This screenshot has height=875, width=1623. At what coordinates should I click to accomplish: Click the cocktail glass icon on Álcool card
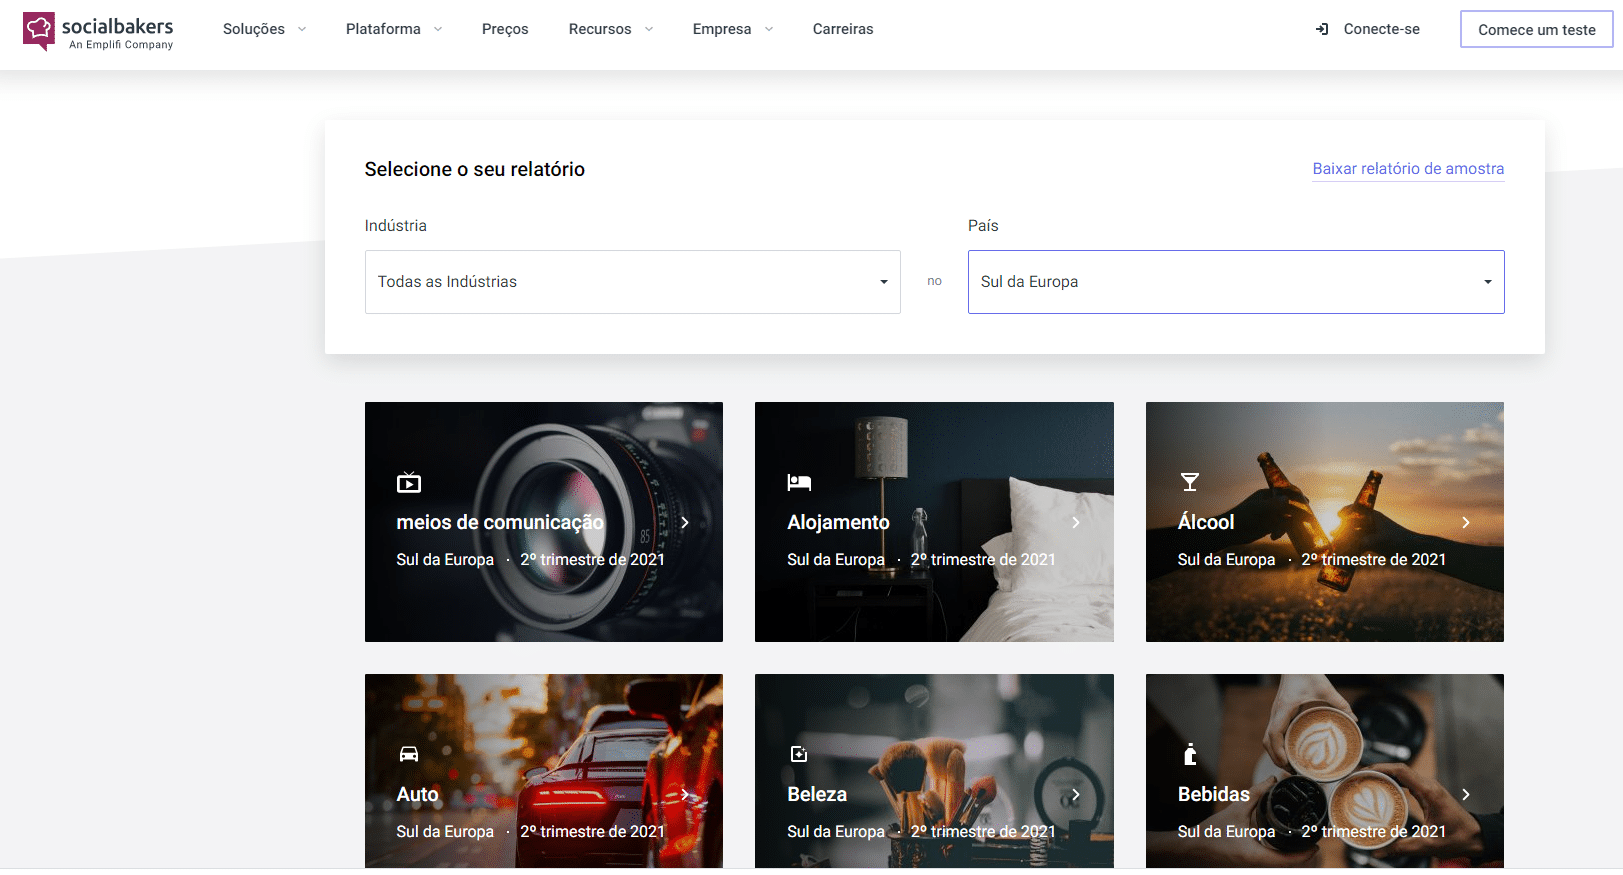(1189, 483)
